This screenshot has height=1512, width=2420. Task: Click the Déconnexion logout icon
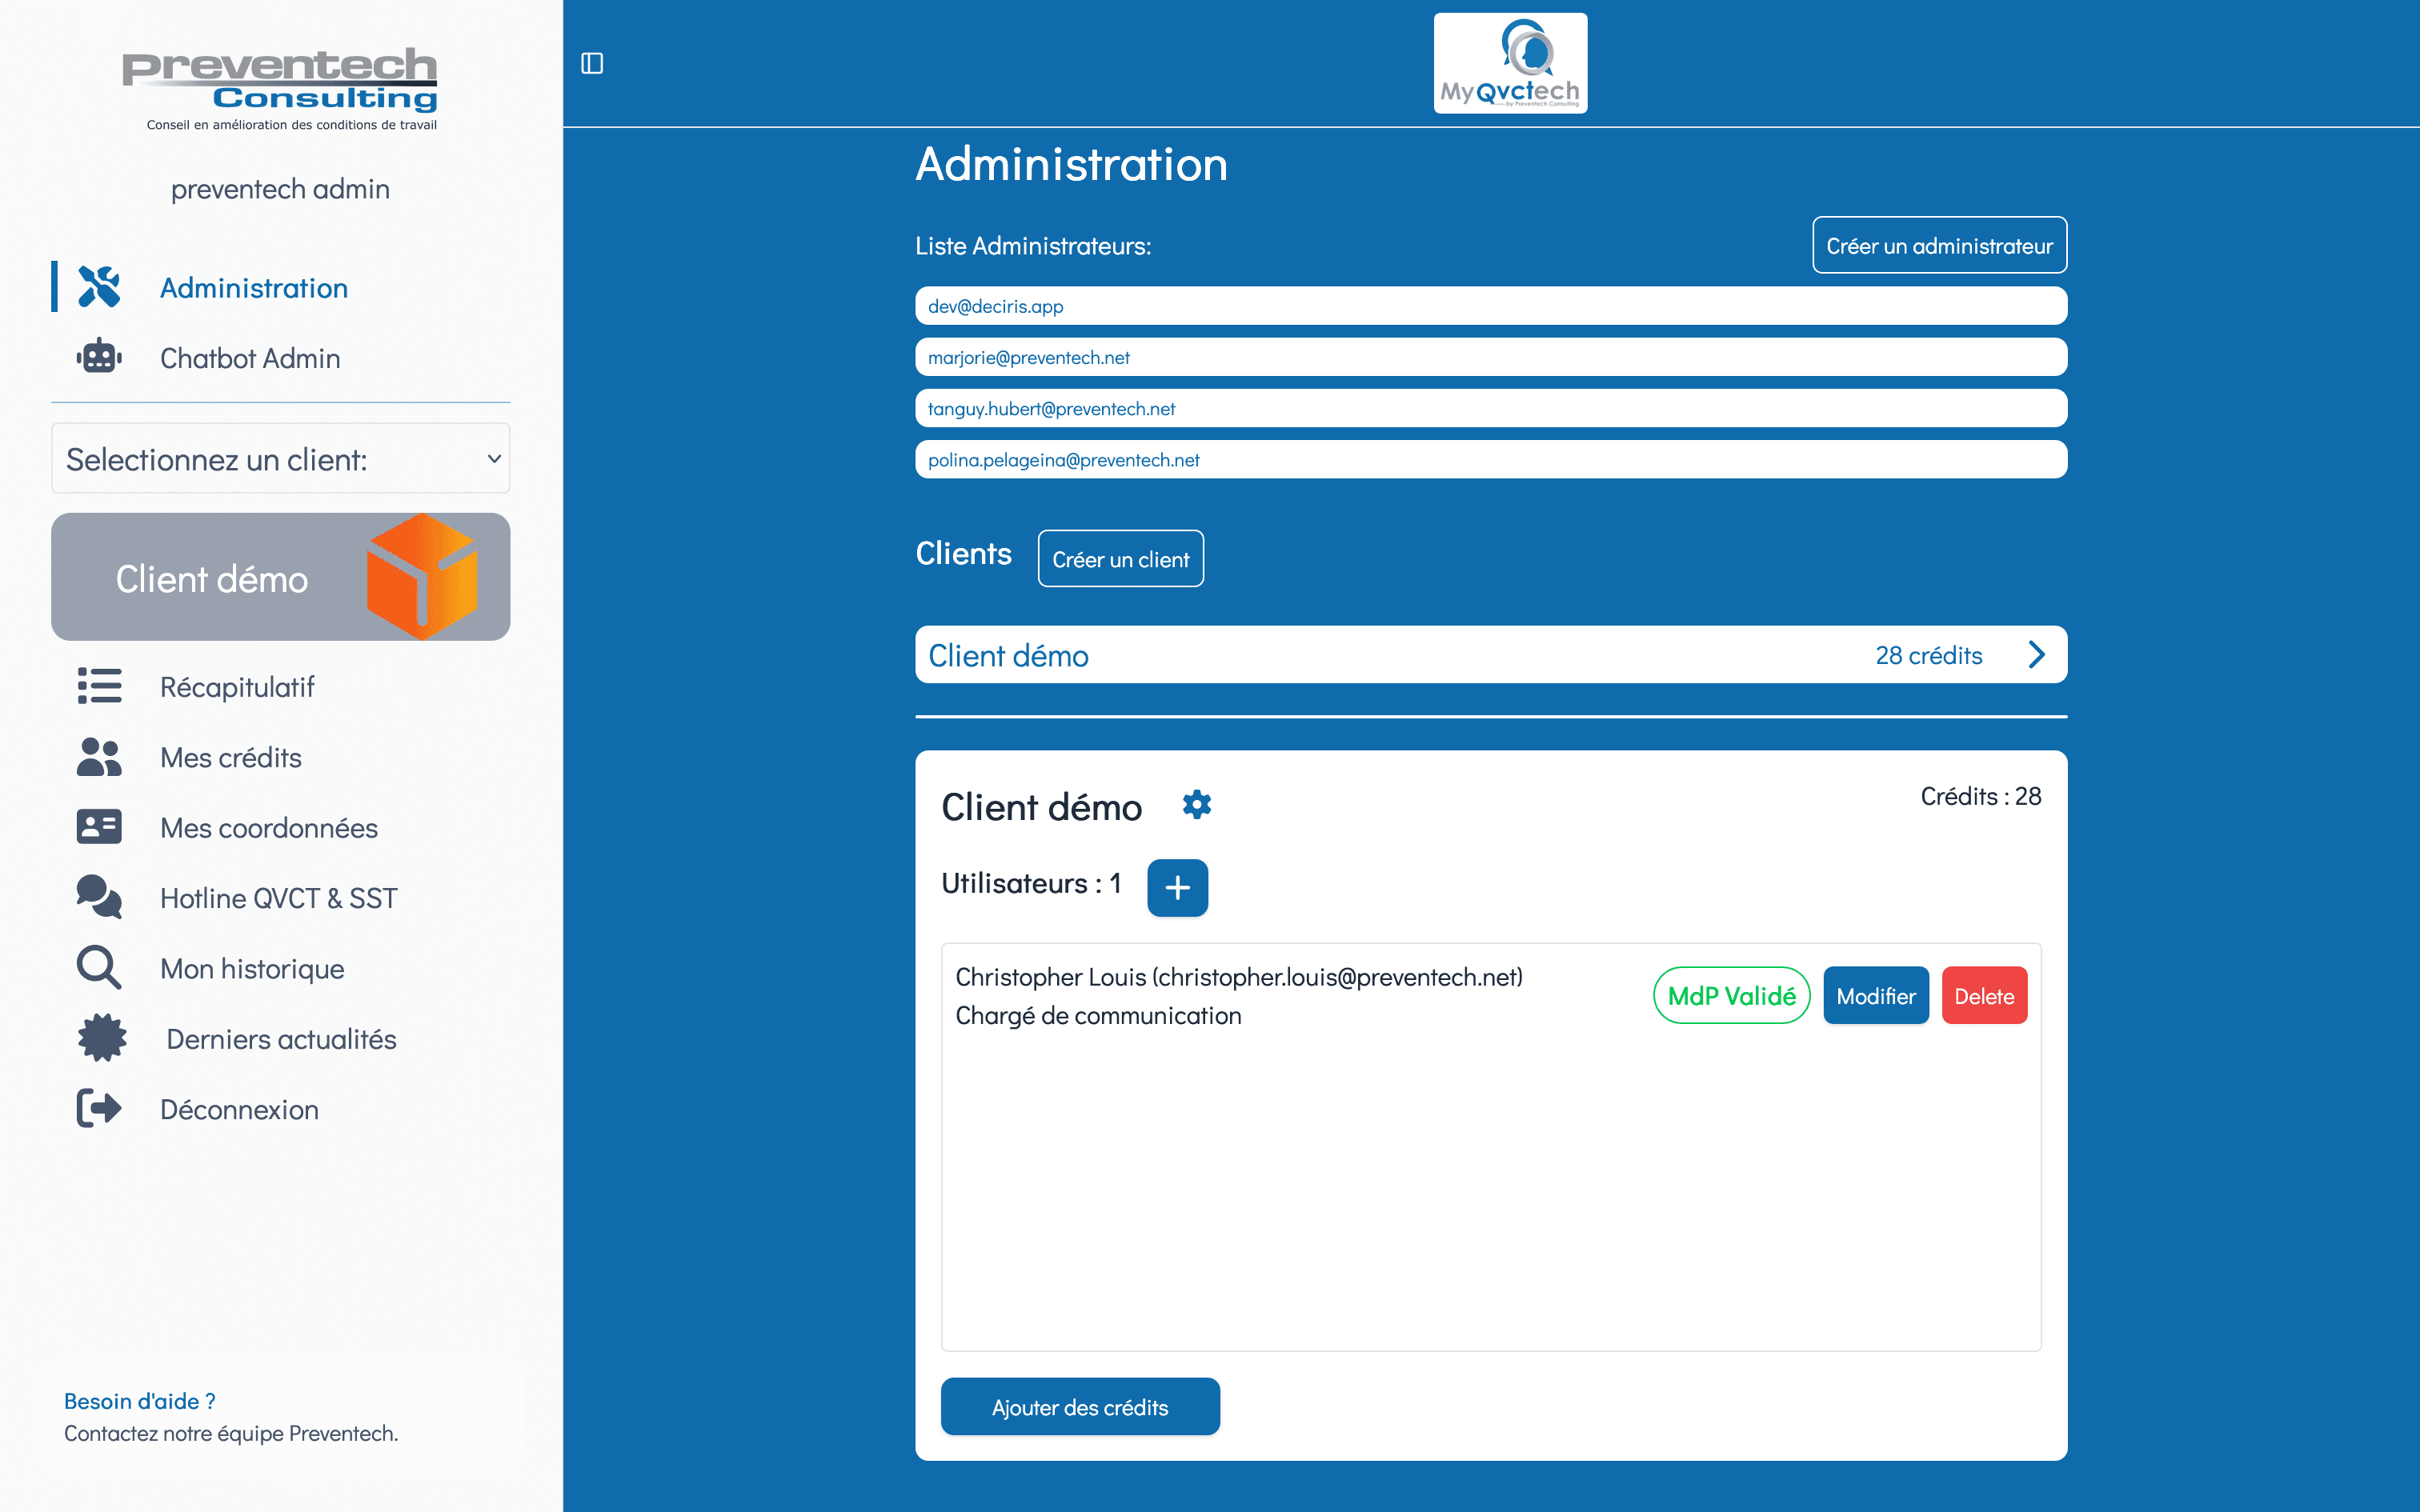(99, 1109)
